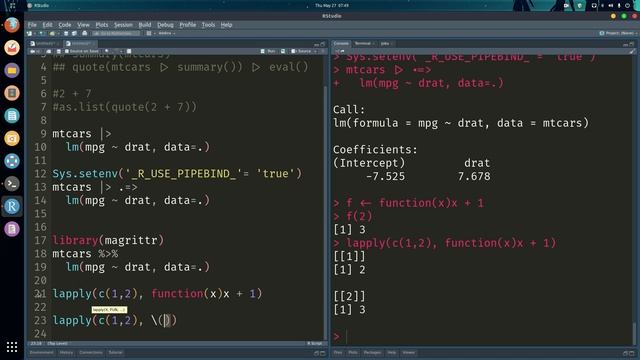Select the Console tab
This screenshot has width=640, height=360.
click(341, 44)
